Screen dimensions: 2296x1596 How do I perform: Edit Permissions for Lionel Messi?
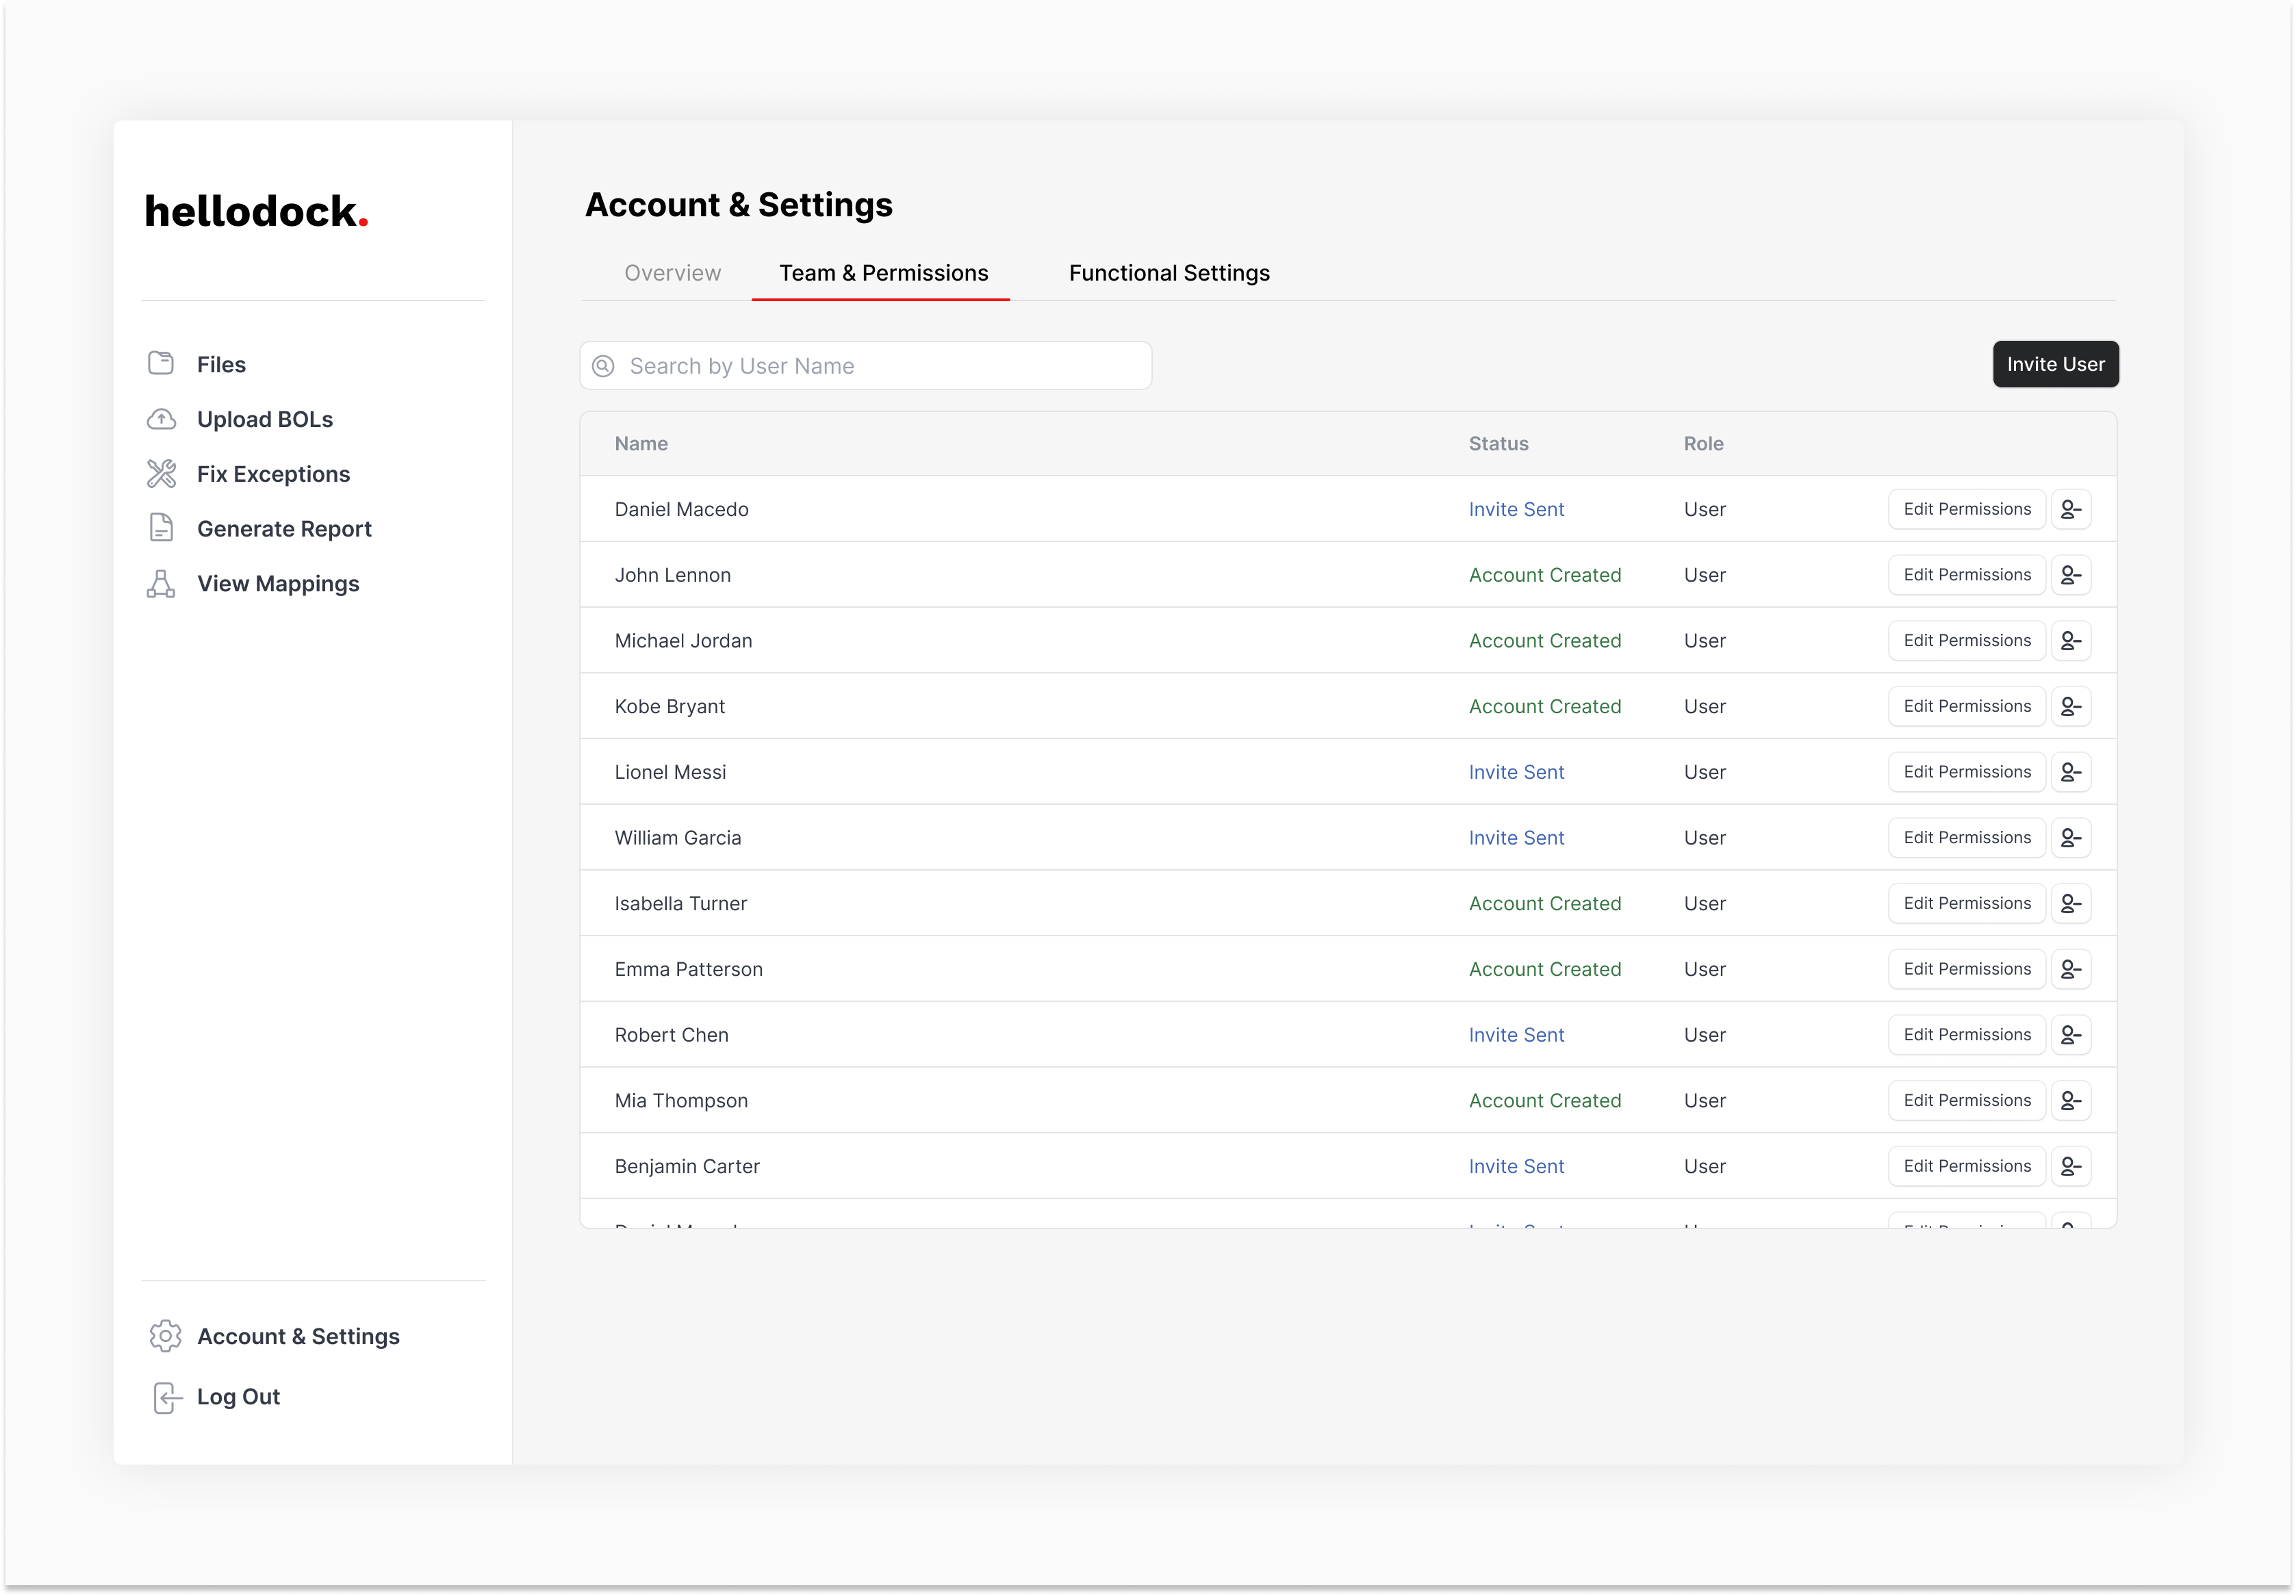pyautogui.click(x=1966, y=772)
